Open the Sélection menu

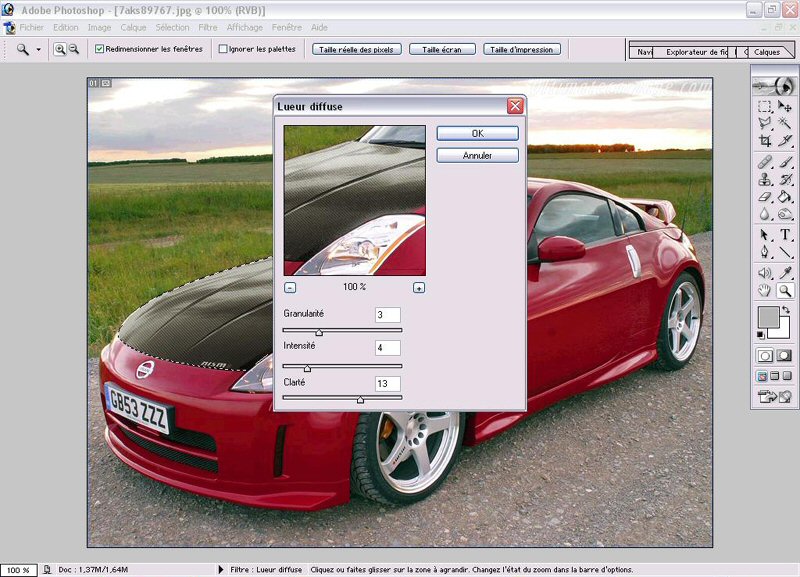[172, 28]
